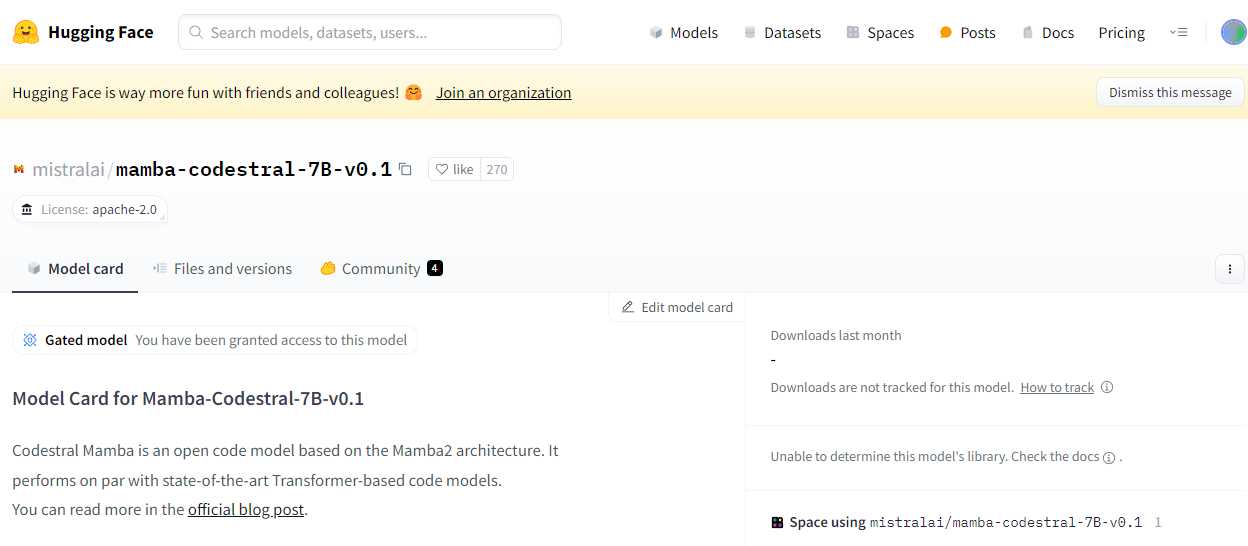Open the Models page
The image size is (1248, 546).
click(x=684, y=32)
